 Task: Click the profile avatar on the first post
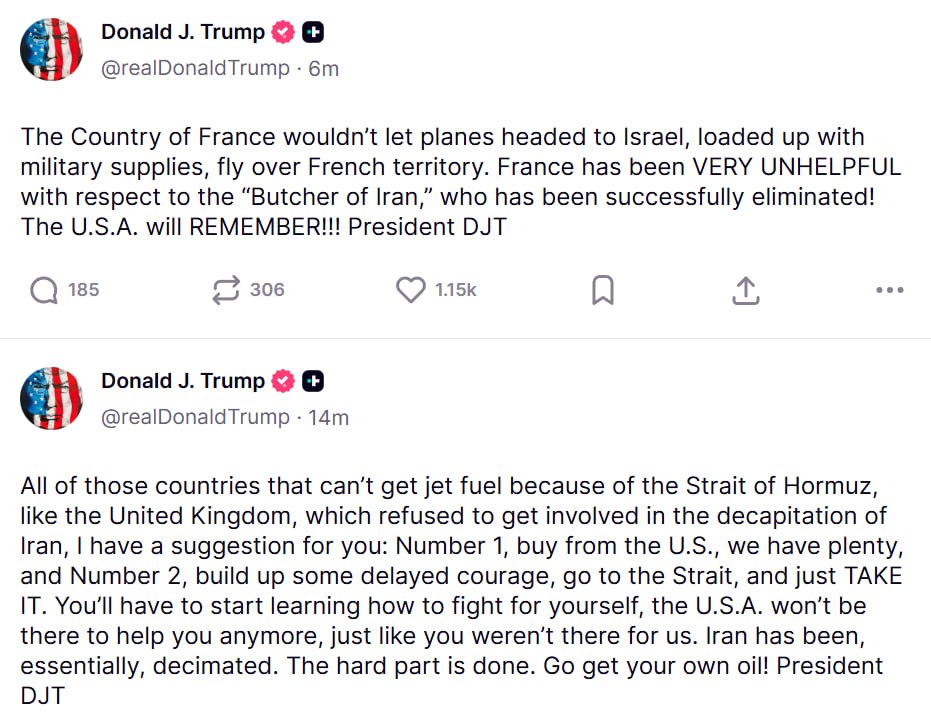[x=51, y=49]
